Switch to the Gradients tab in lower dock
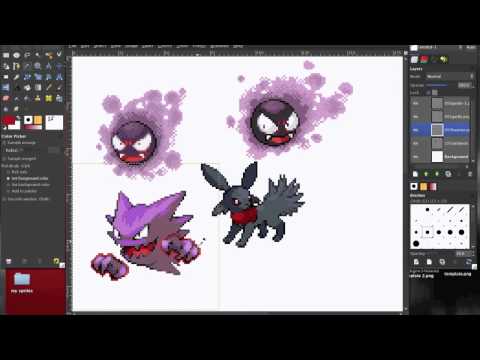480x360 pixels. click(x=433, y=186)
